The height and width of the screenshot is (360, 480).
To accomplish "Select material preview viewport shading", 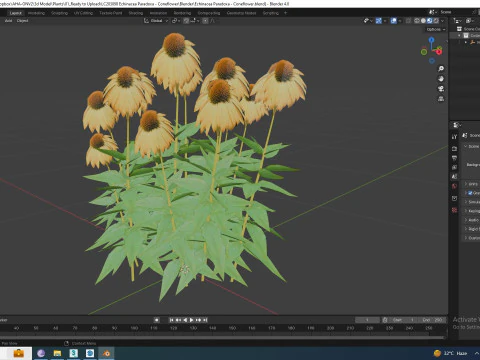I will tap(429, 21).
